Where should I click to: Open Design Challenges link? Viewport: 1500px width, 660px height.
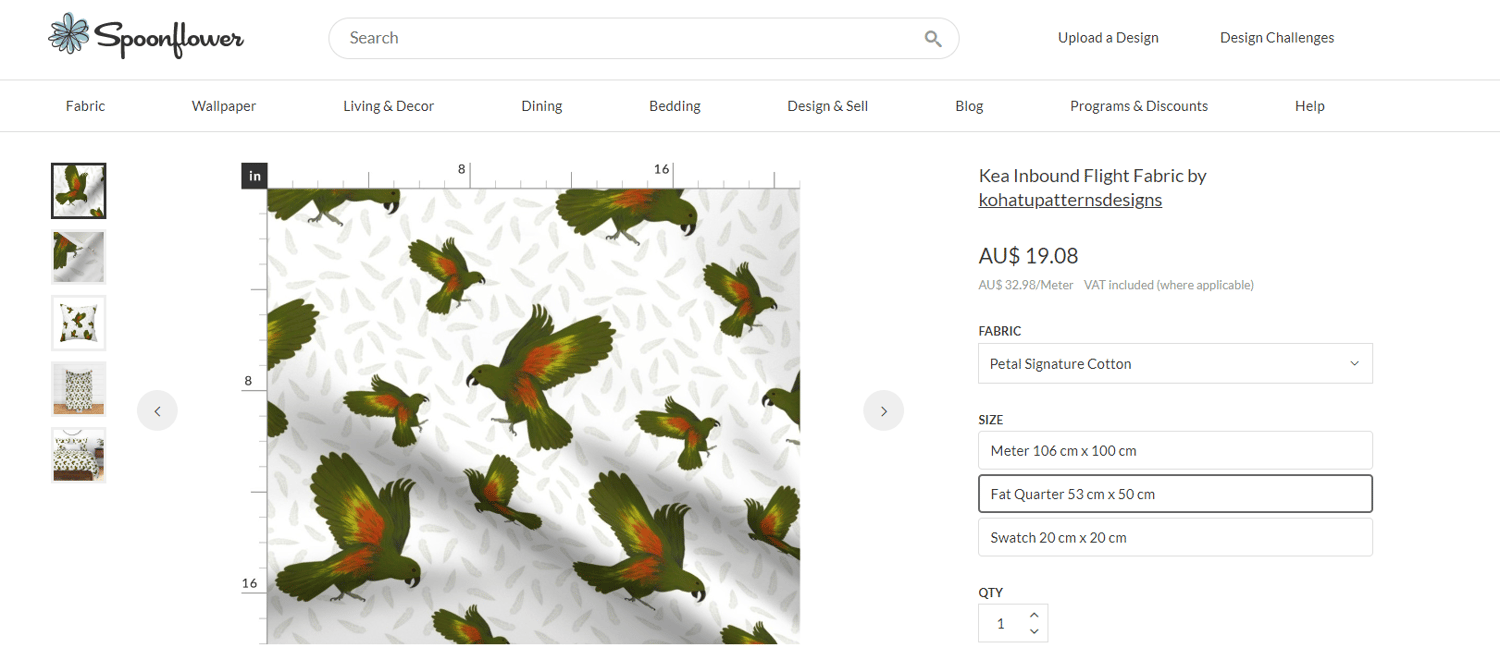1277,38
